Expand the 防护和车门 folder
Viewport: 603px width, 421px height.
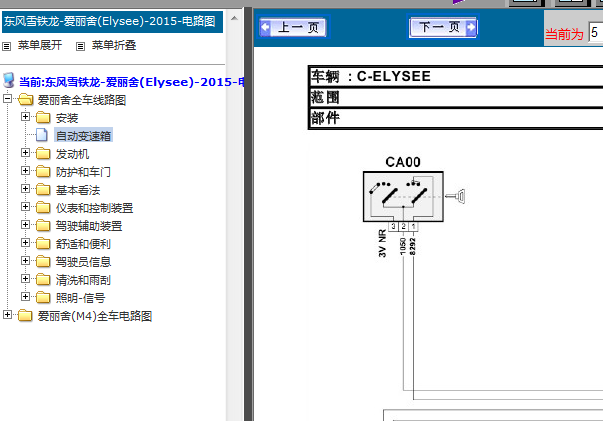(x=25, y=170)
